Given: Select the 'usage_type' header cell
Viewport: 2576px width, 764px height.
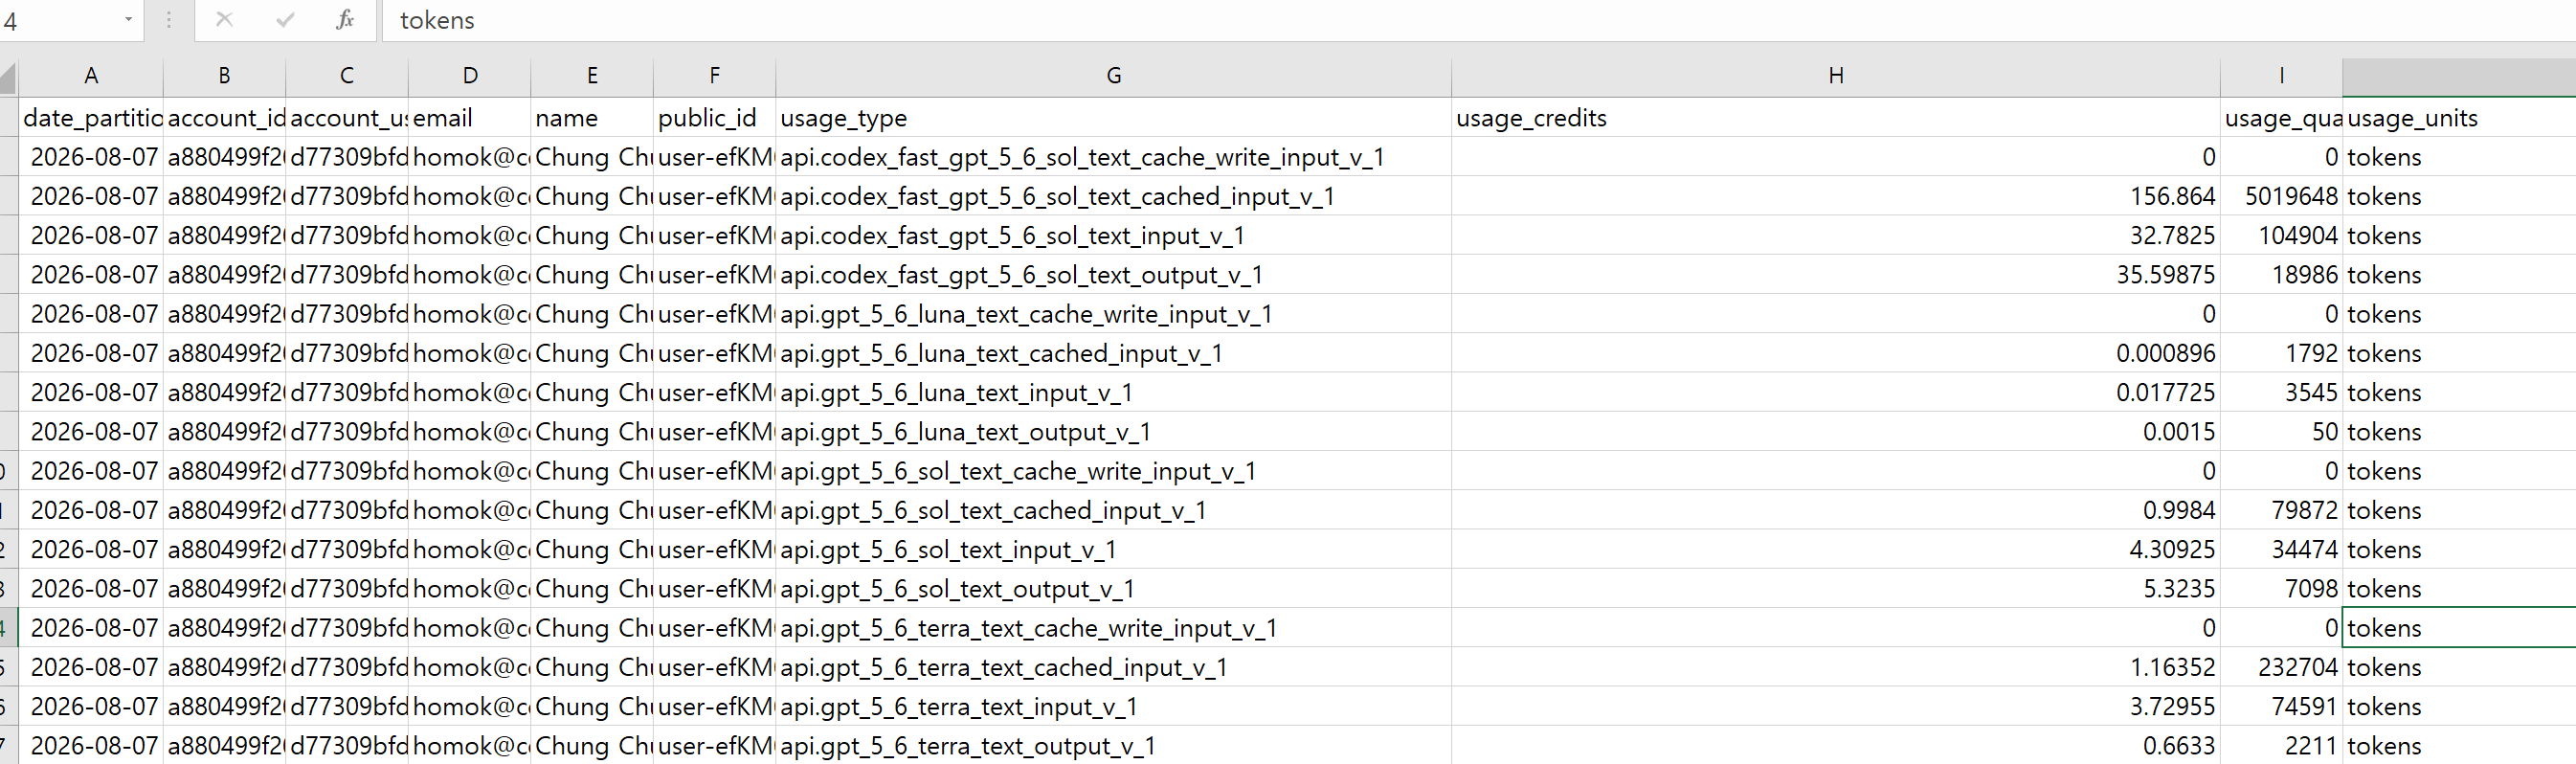Looking at the screenshot, I should coord(1113,118).
